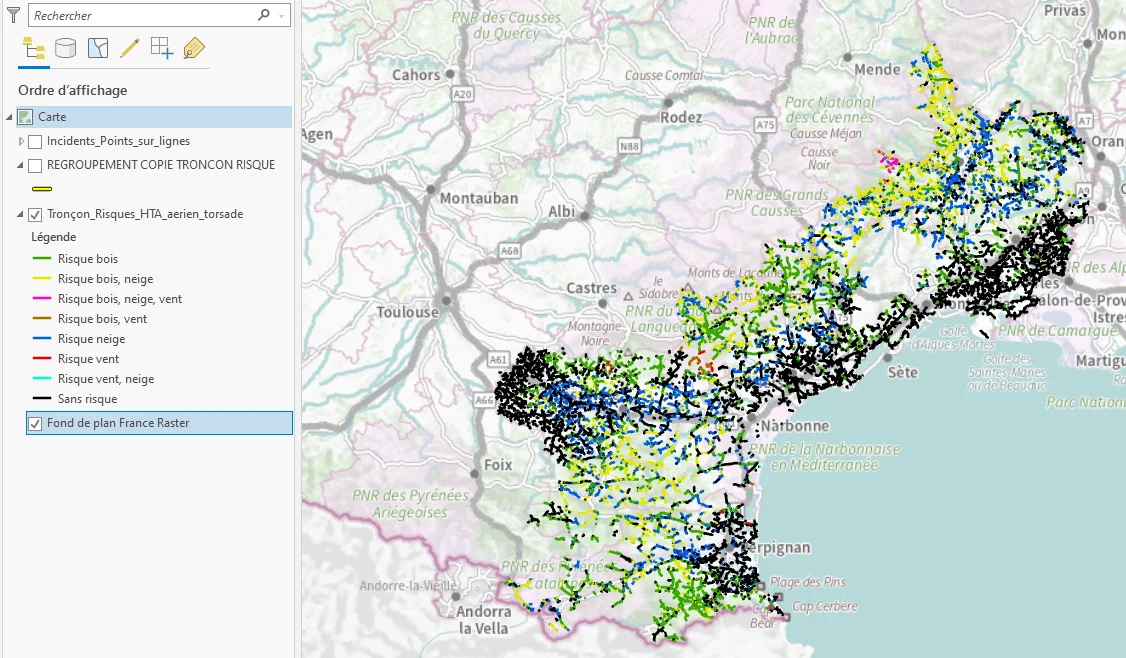This screenshot has height=658, width=1126.
Task: Select the Risque vent legend label
Action: tap(88, 358)
